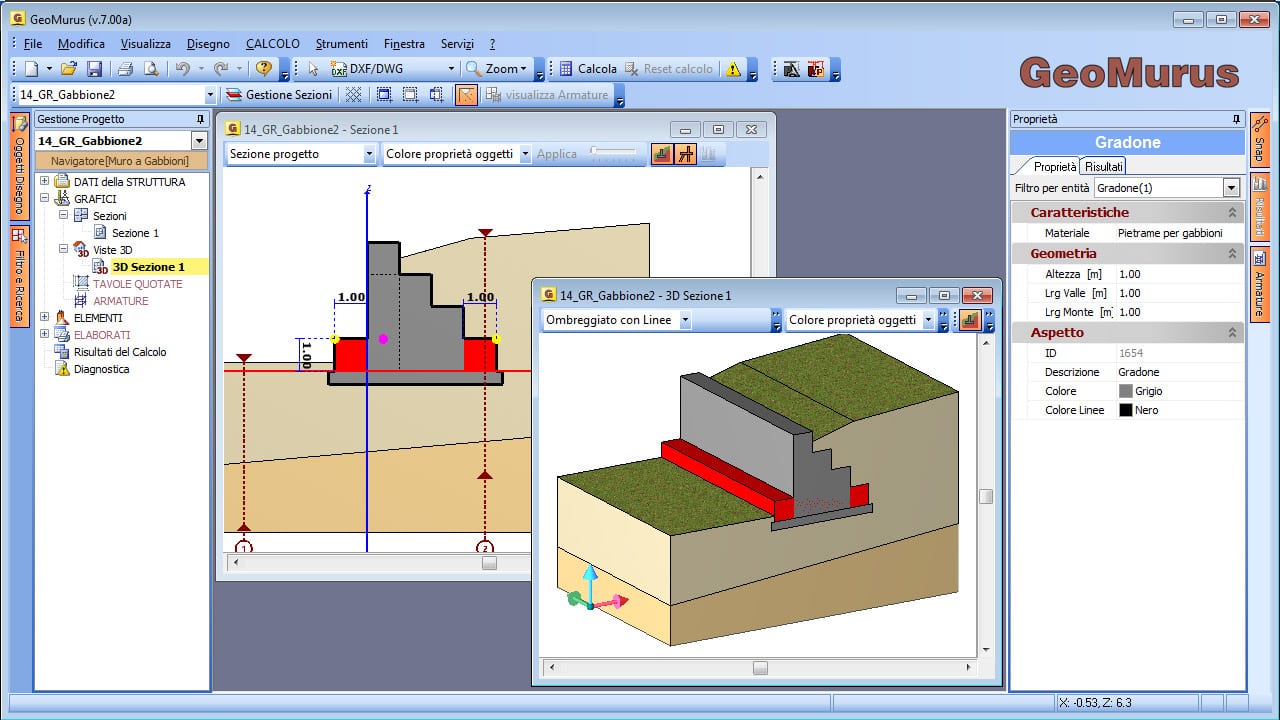1280x720 pixels.
Task: Open Gestione Sezioni
Action: click(279, 95)
